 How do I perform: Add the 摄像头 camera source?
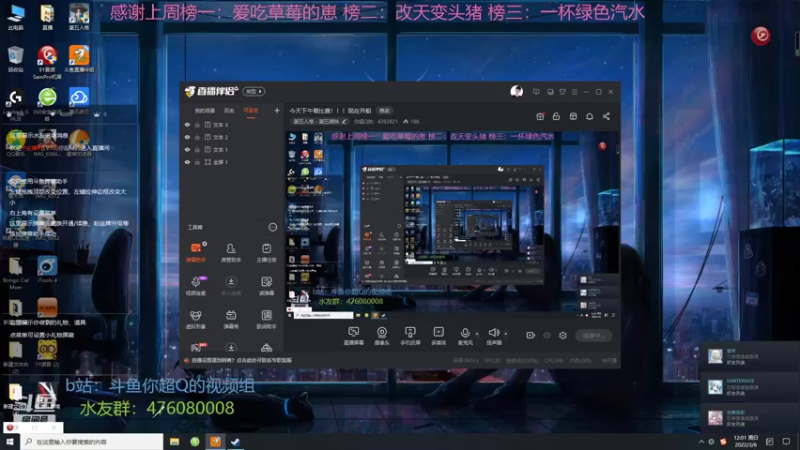point(382,336)
